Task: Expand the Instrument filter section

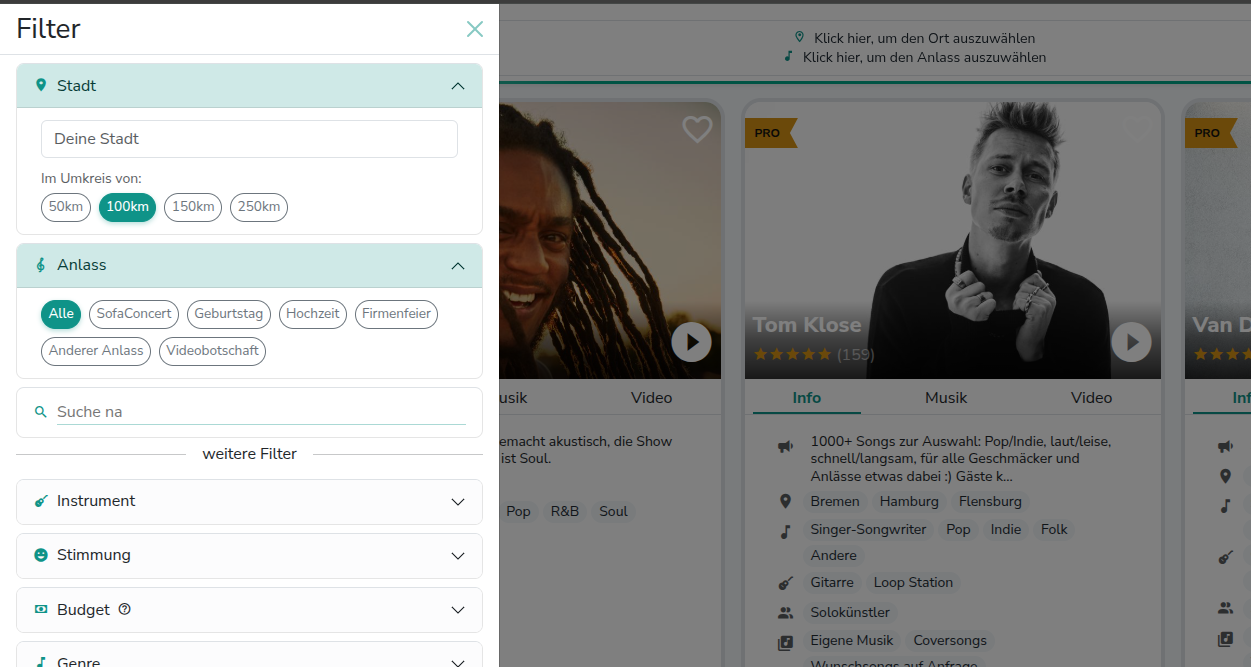Action: [x=249, y=502]
